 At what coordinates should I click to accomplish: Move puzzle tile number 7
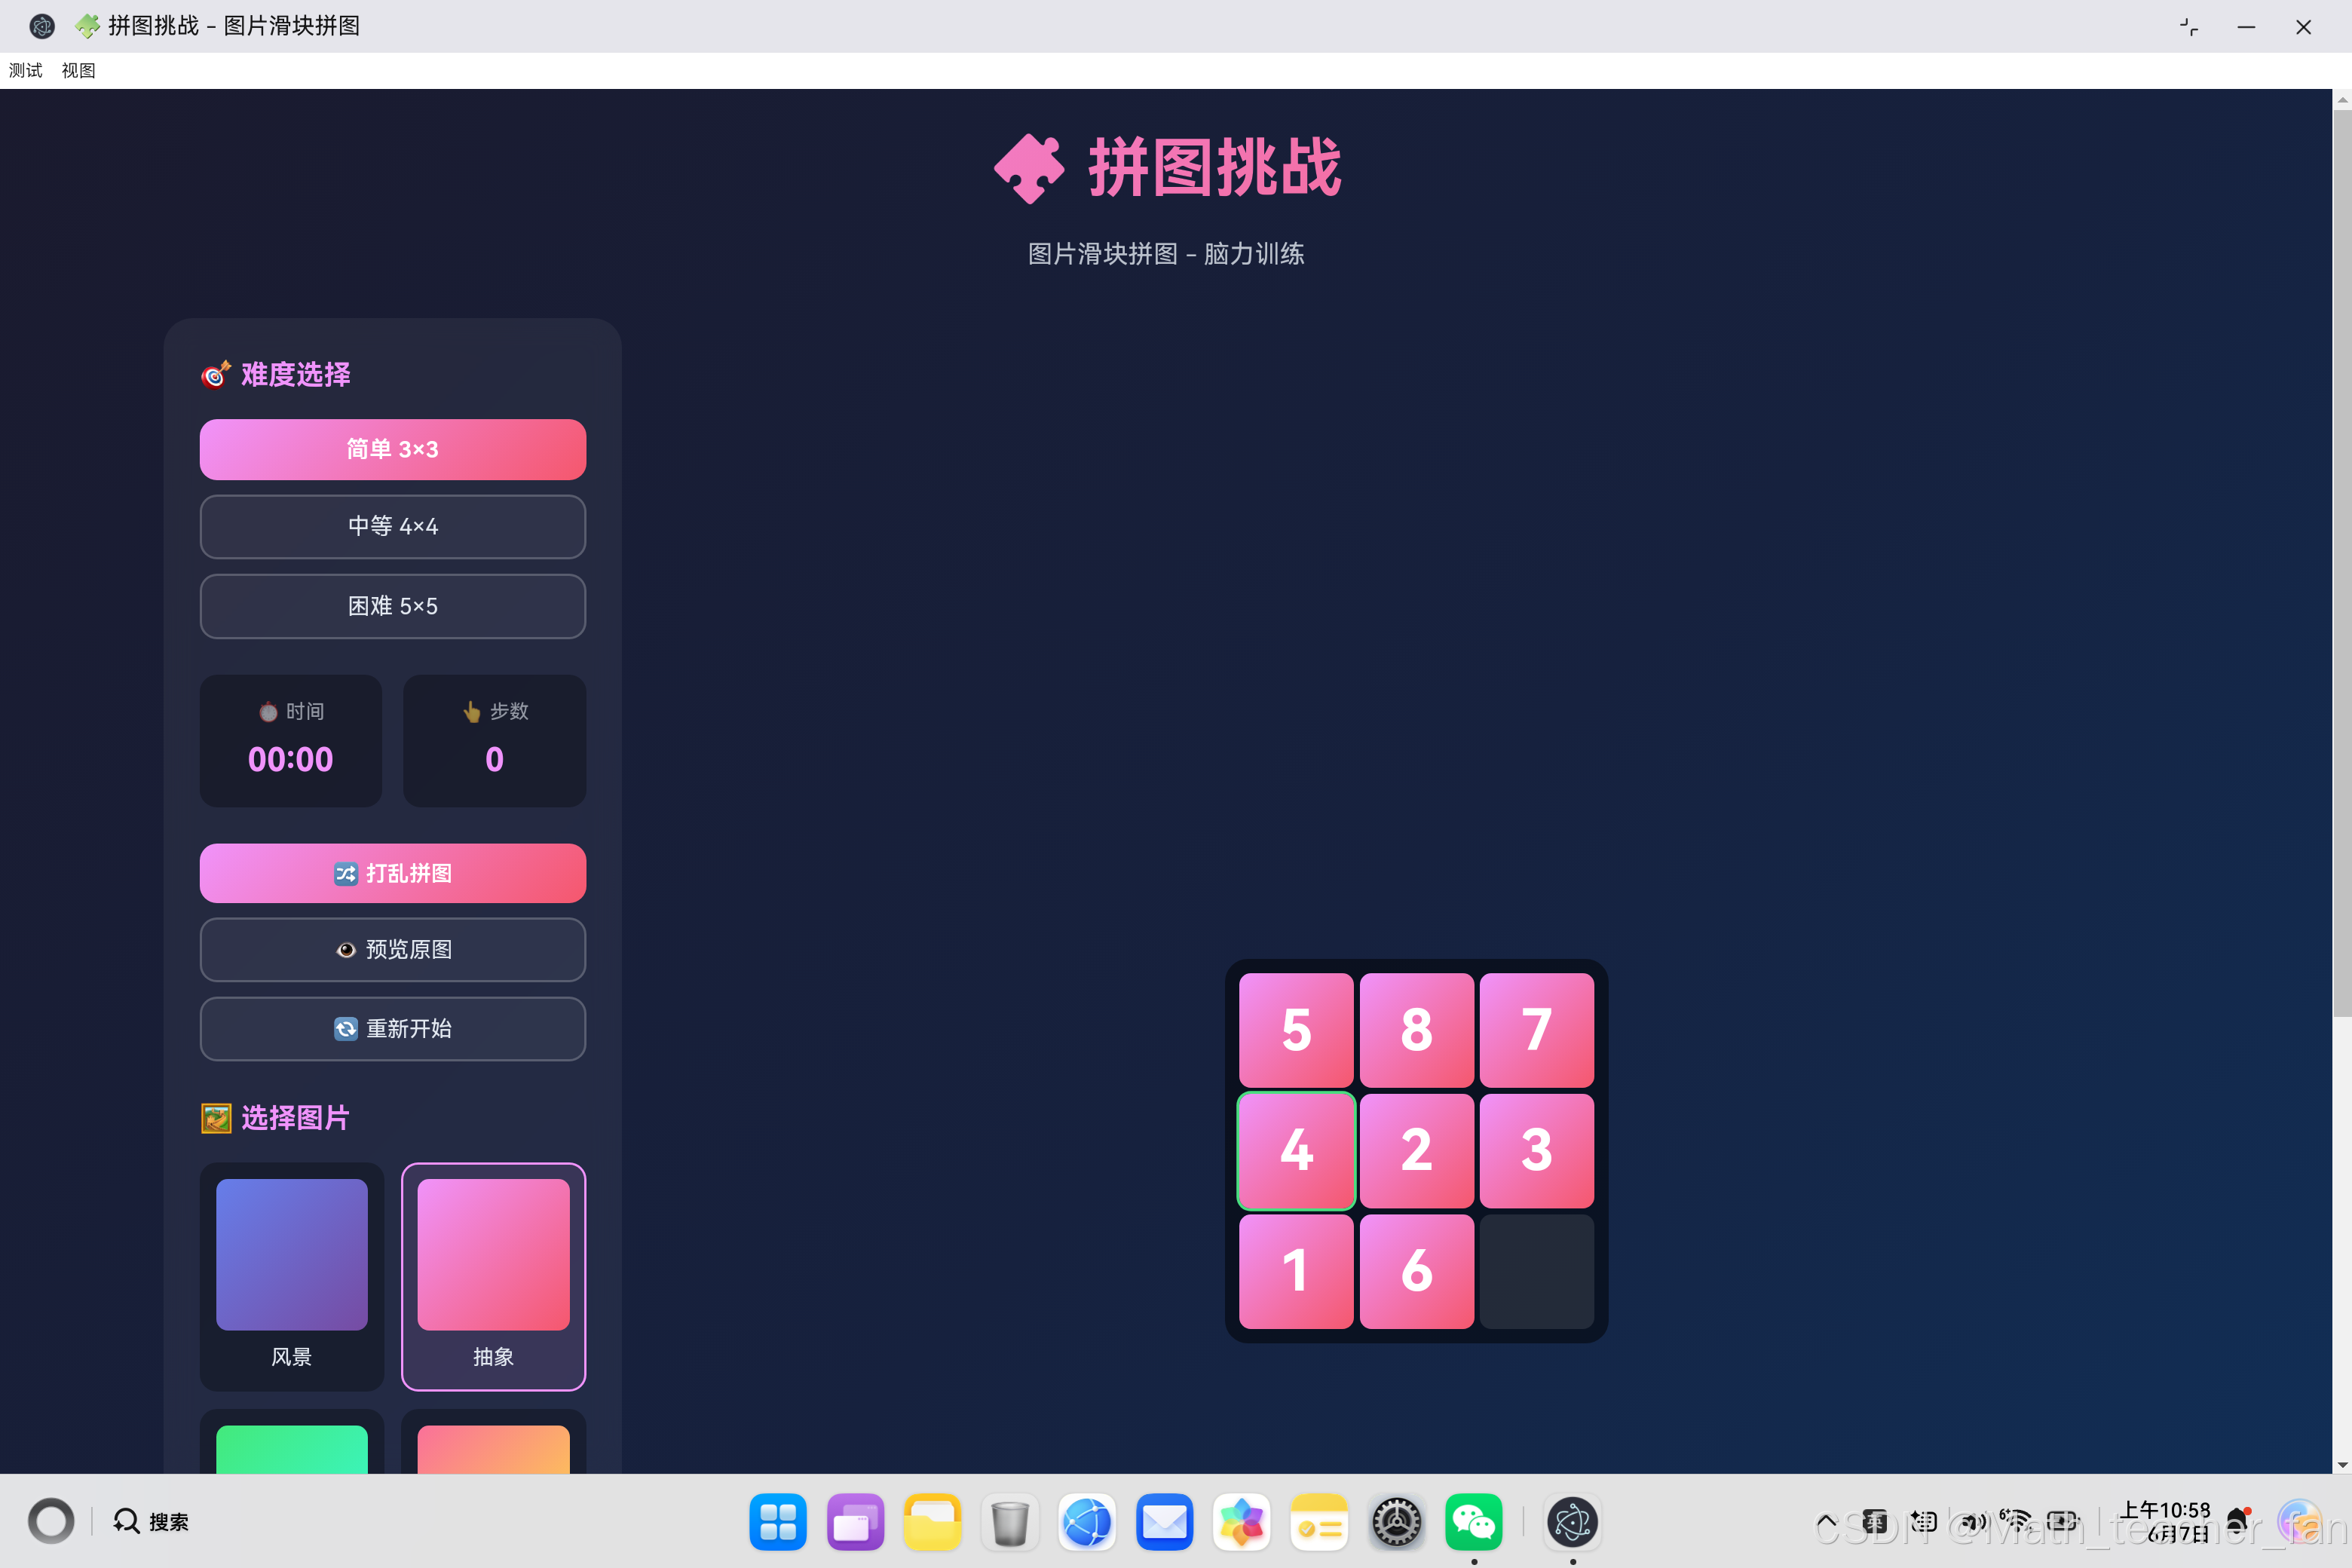pyautogui.click(x=1537, y=1030)
